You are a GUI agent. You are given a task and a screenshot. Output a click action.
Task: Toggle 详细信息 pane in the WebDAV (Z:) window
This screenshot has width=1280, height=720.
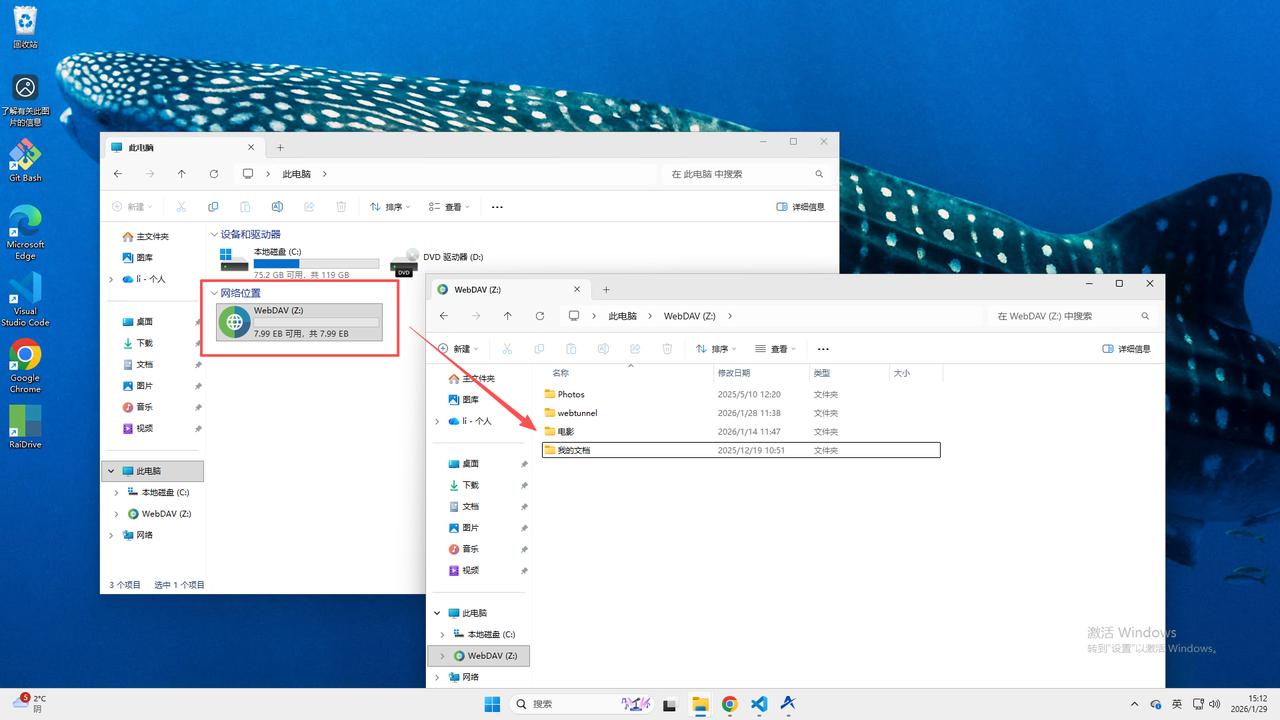point(1126,349)
